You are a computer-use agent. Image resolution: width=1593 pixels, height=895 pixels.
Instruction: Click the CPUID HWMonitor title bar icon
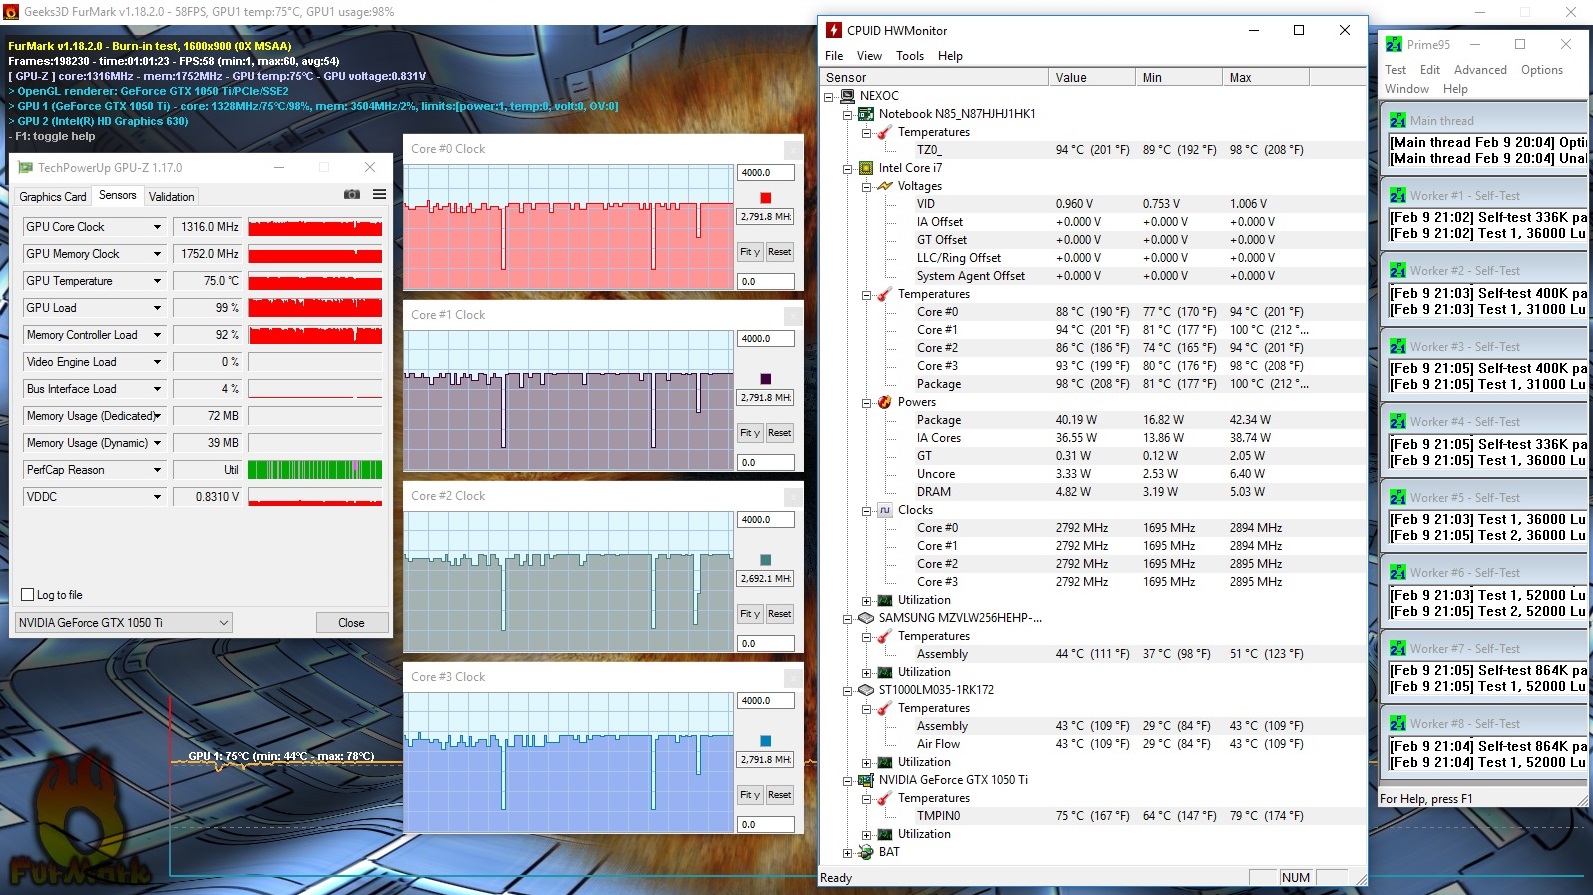click(x=834, y=30)
